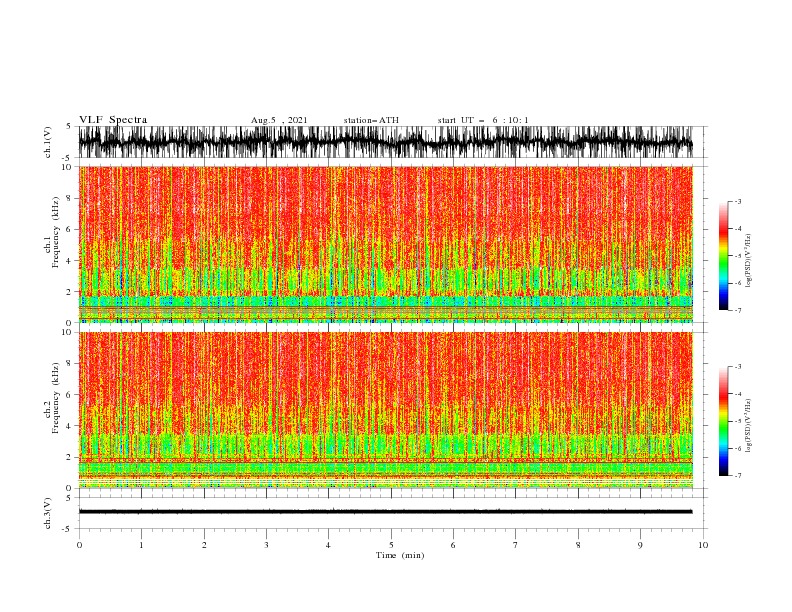
Task: Click the time axis tick label "9"
Action: click(640, 545)
